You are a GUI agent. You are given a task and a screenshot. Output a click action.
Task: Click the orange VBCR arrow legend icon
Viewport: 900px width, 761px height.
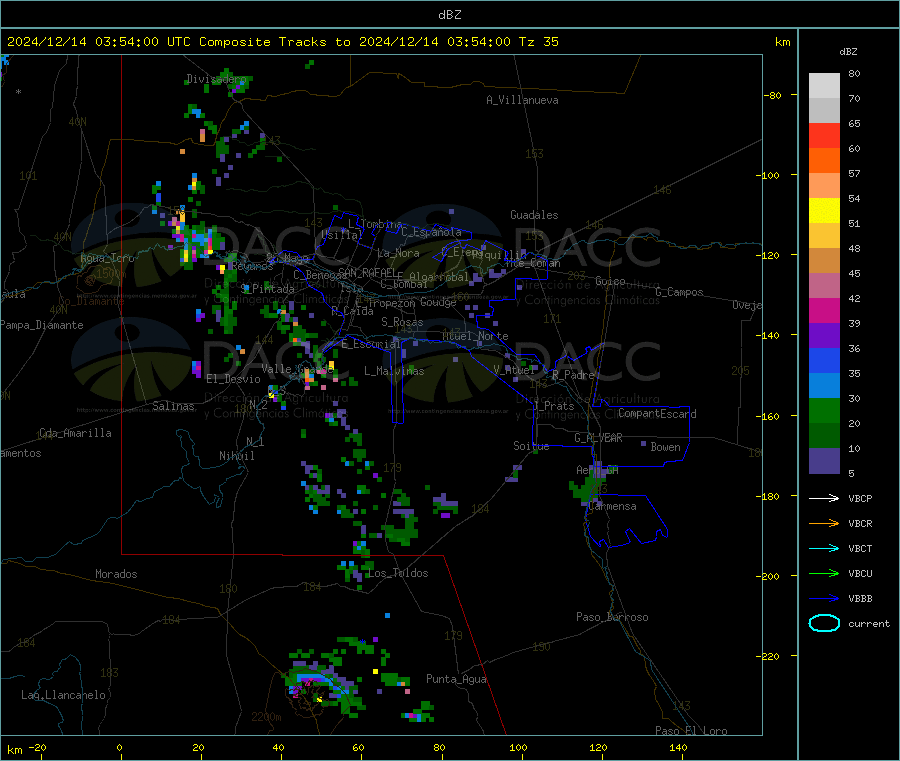[824, 523]
